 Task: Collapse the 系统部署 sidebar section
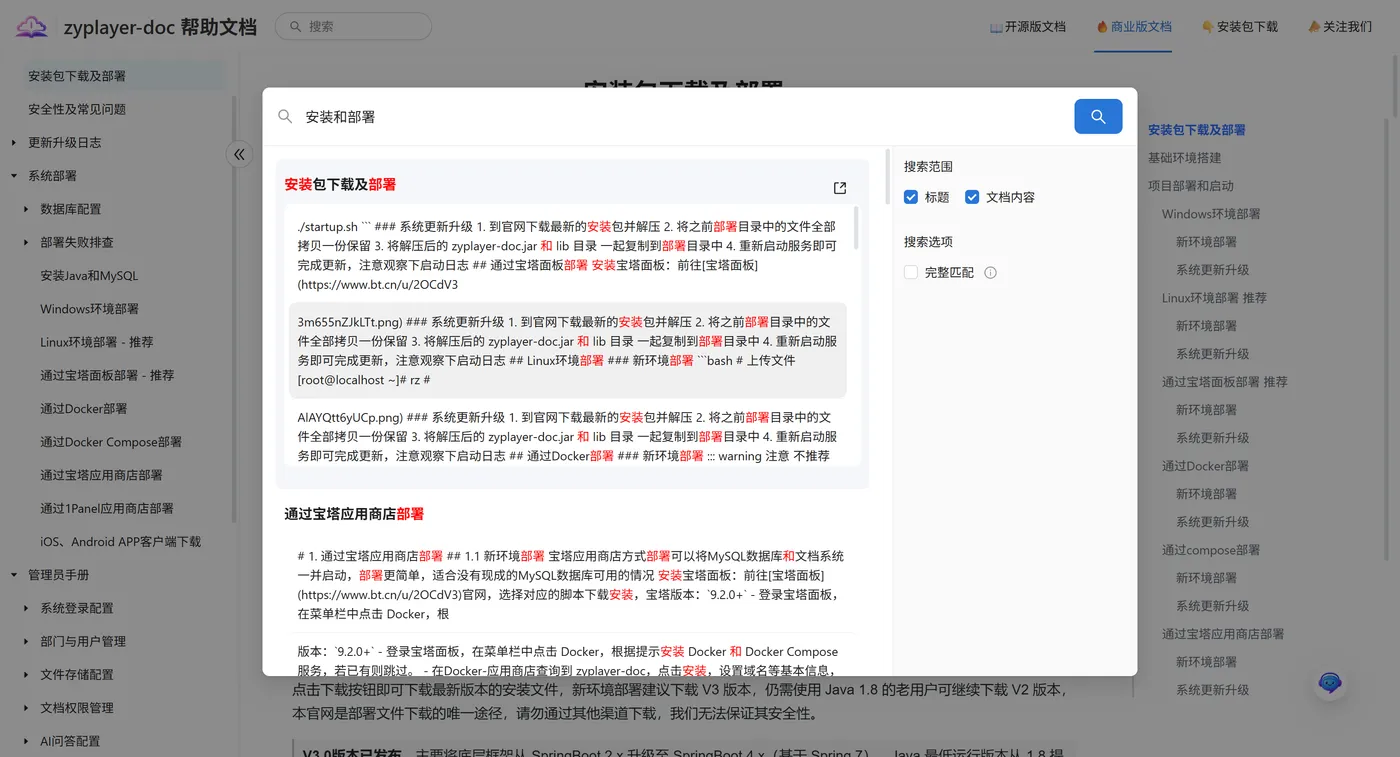pos(14,176)
